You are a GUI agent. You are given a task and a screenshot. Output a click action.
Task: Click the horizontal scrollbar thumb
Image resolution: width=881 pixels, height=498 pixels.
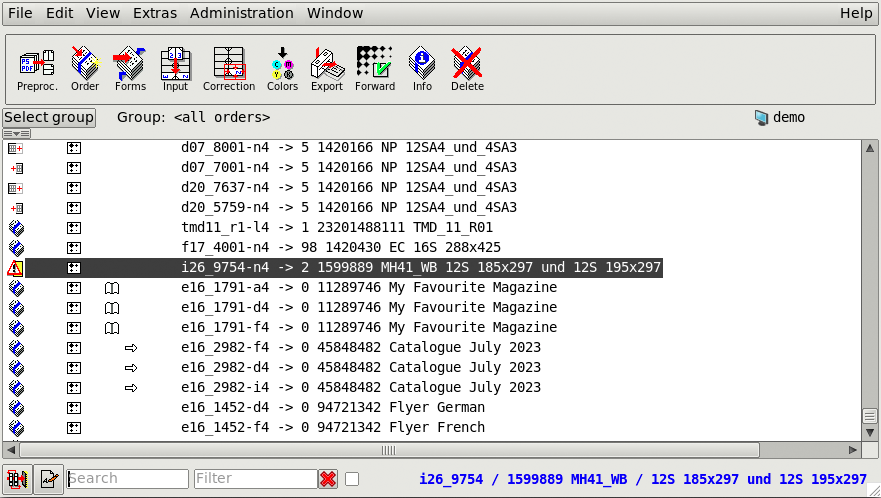point(389,450)
